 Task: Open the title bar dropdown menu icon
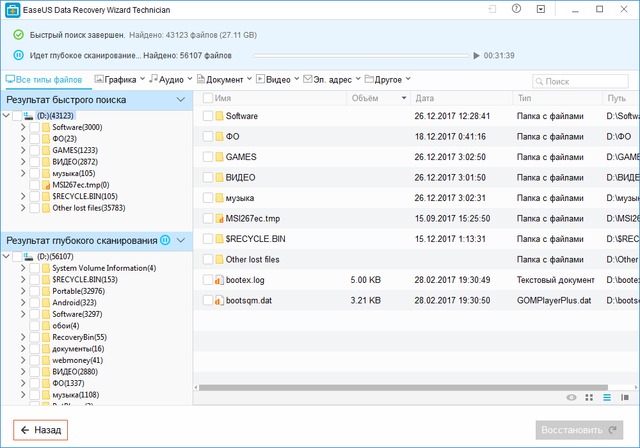point(542,10)
